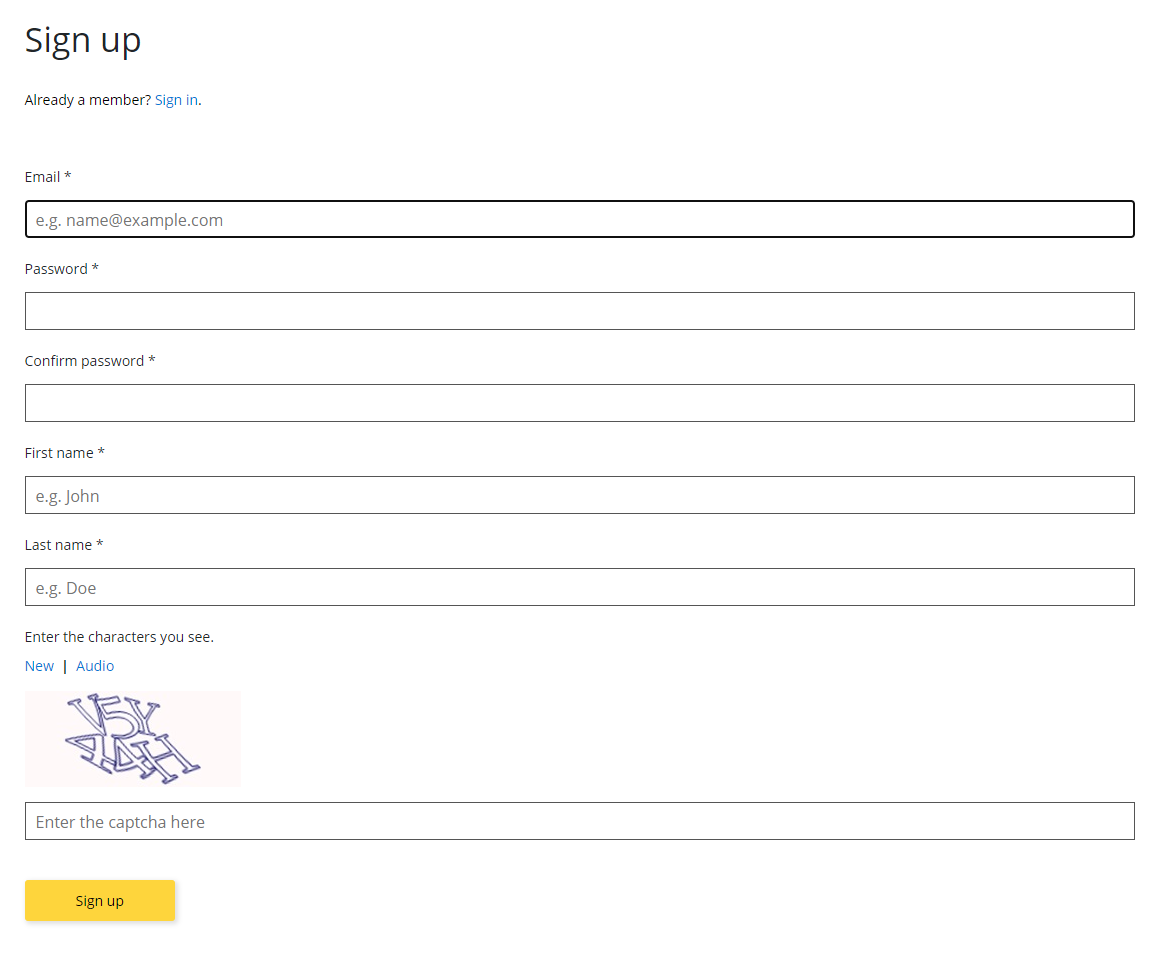This screenshot has width=1176, height=962.
Task: Focus the Email input field
Action: pos(579,219)
